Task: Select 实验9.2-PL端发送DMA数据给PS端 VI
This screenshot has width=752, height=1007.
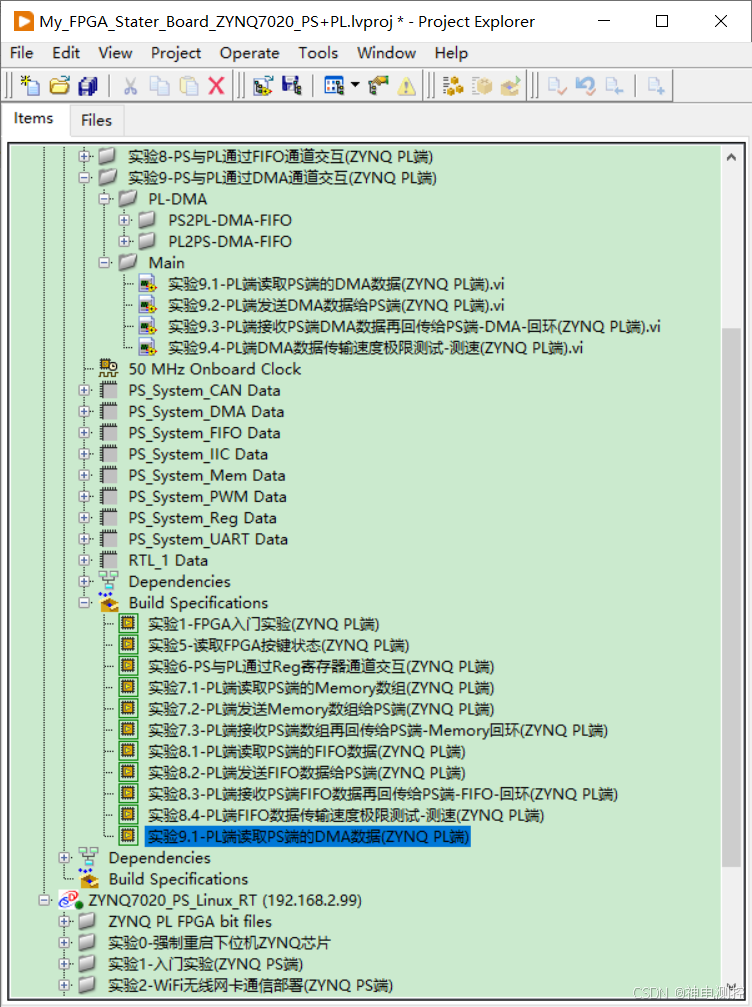Action: coord(336,305)
